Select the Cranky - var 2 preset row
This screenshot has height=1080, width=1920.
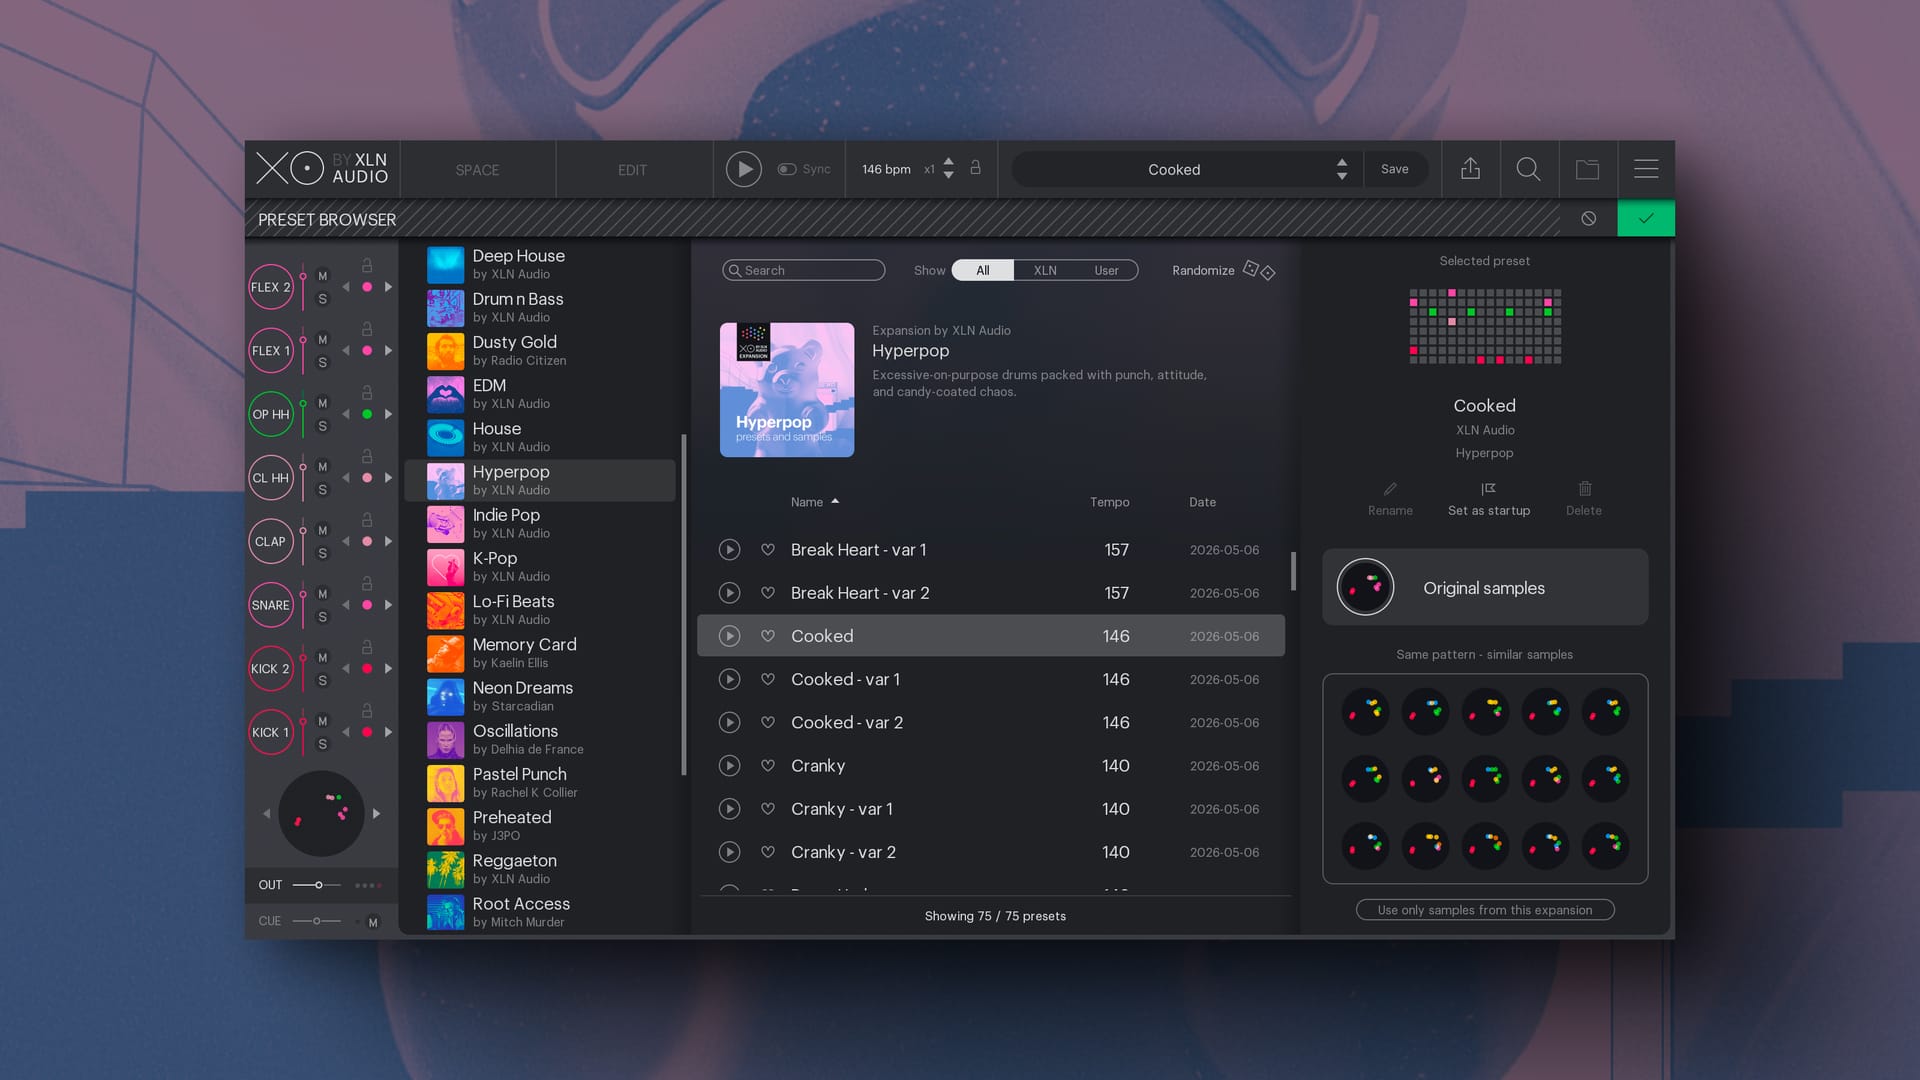tap(991, 852)
